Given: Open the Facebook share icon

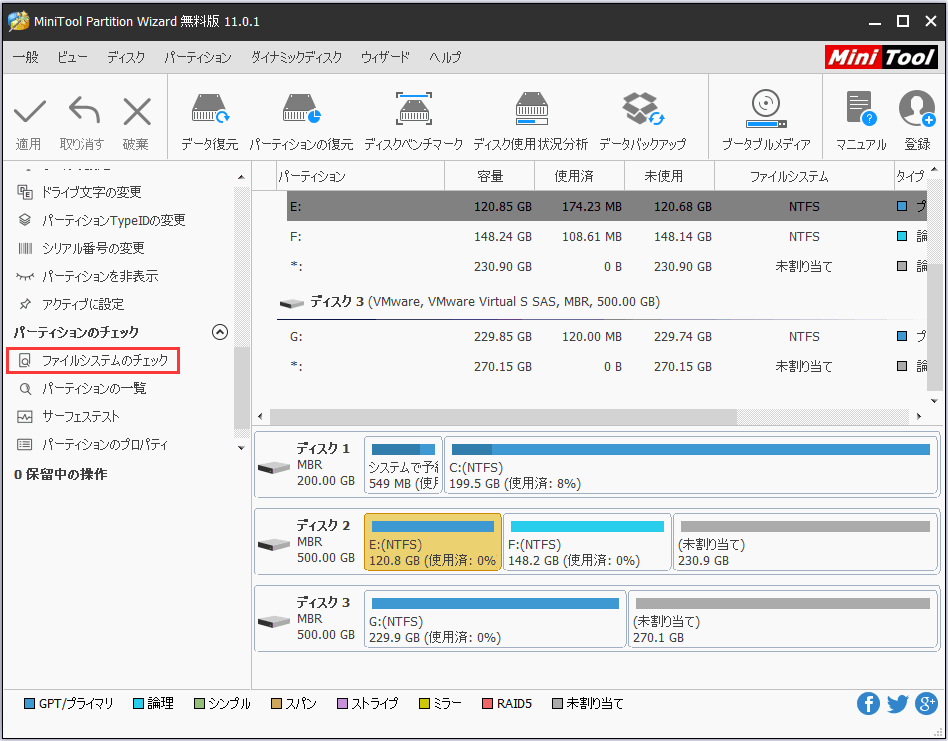Looking at the screenshot, I should (x=868, y=704).
